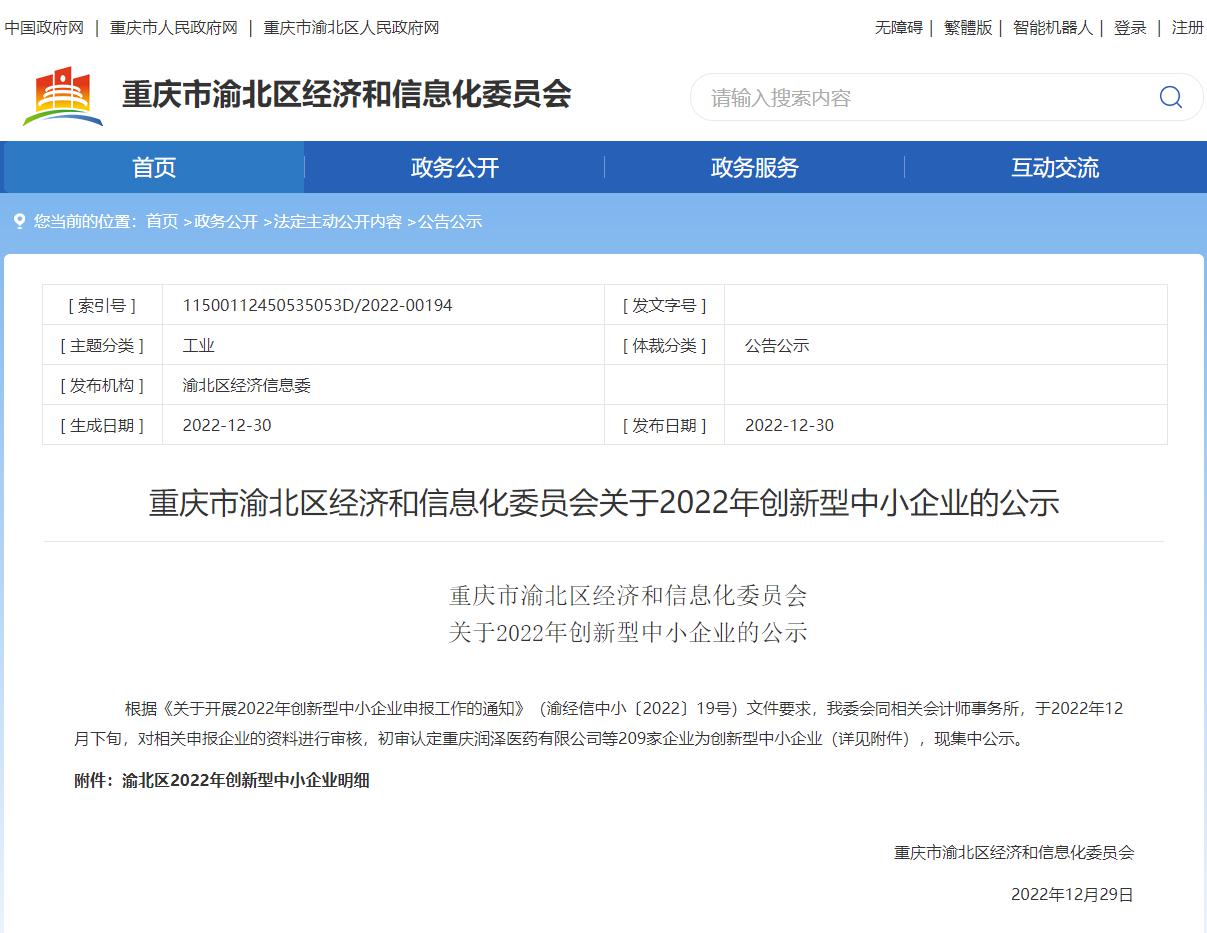Switch to the 首页 tab

[x=154, y=167]
